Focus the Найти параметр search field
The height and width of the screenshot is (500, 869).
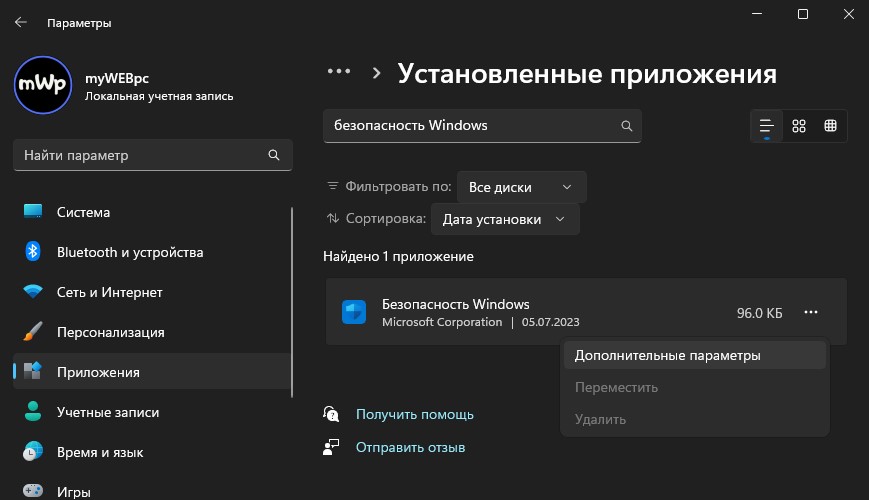(152, 155)
